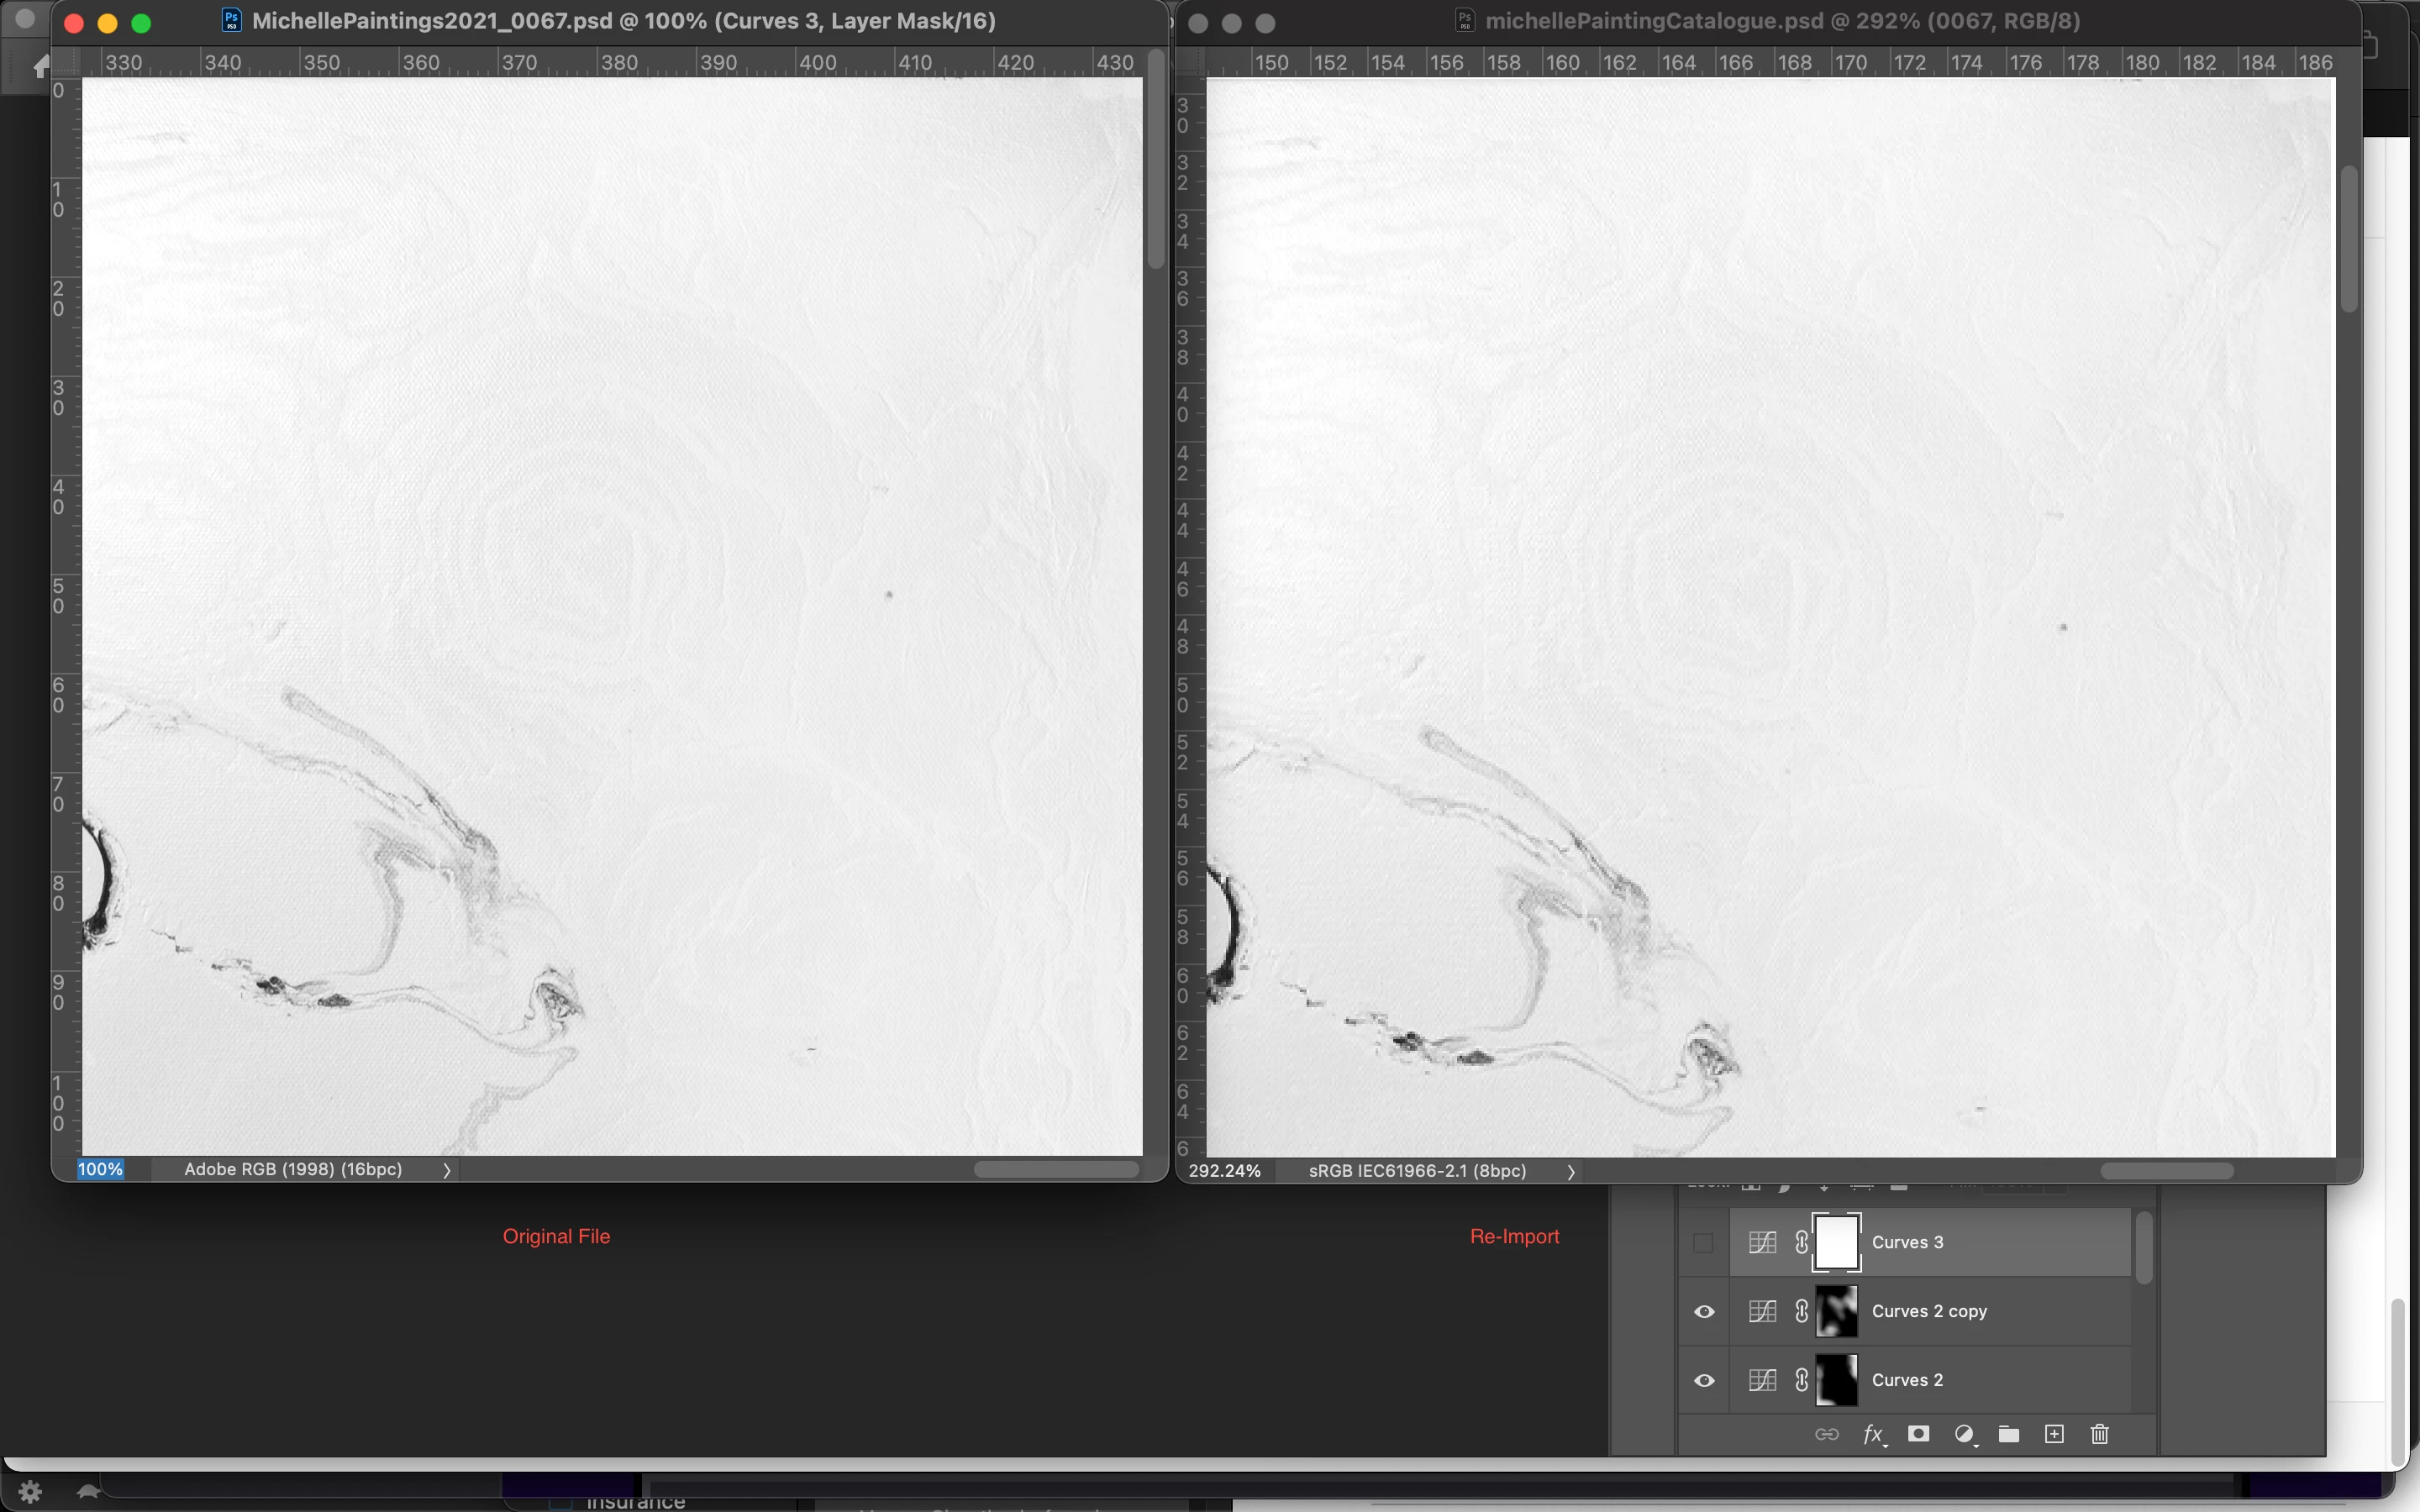This screenshot has height=1512, width=2420.
Task: Click the Create new layer plus icon
Action: click(x=2054, y=1434)
